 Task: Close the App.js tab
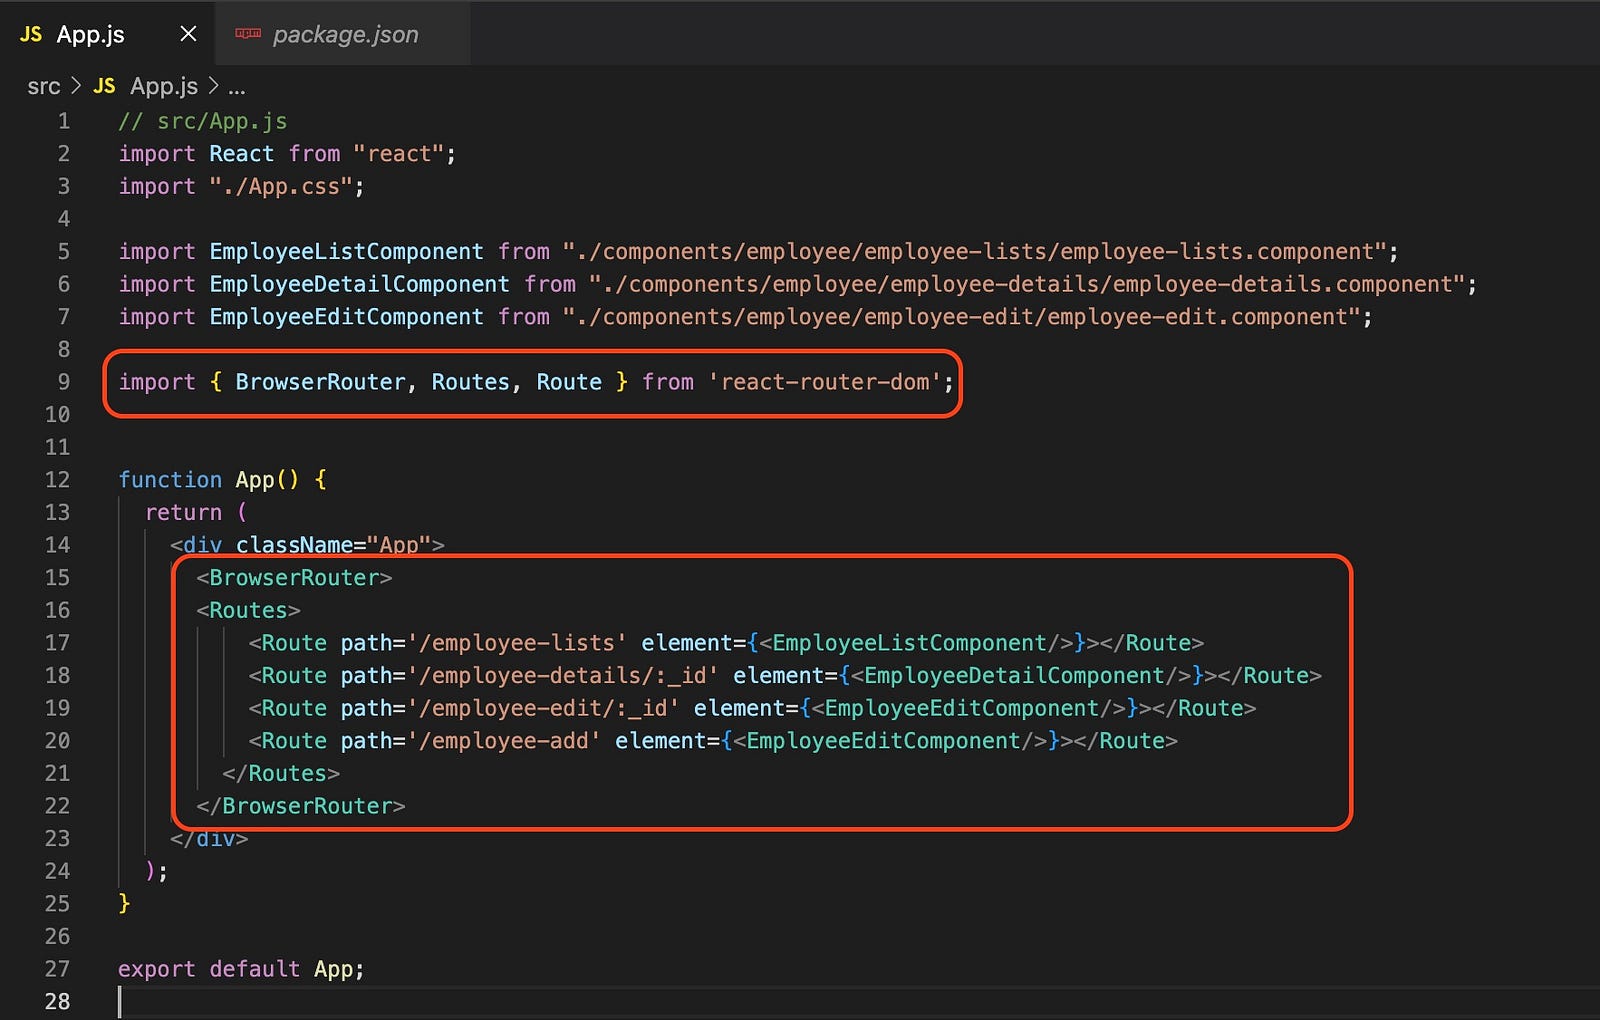pyautogui.click(x=188, y=34)
